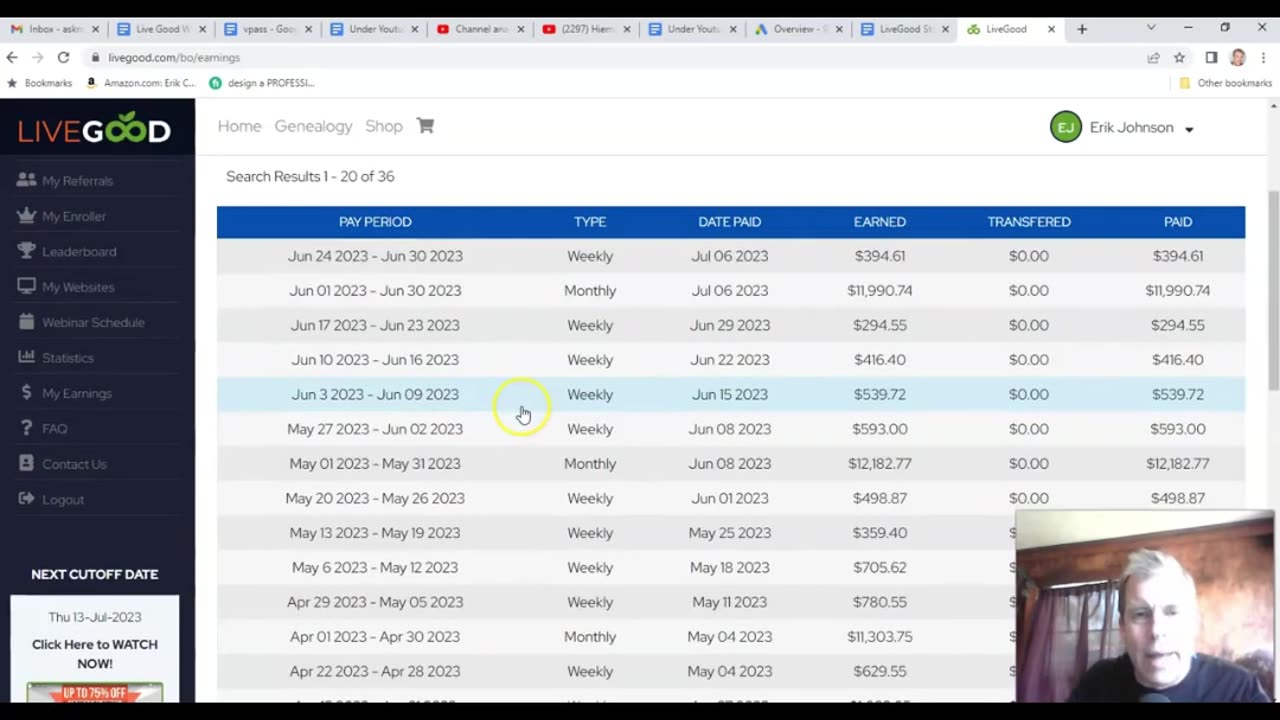
Task: Click the Thu 13-Jul-2023 cutoff date
Action: [95, 617]
